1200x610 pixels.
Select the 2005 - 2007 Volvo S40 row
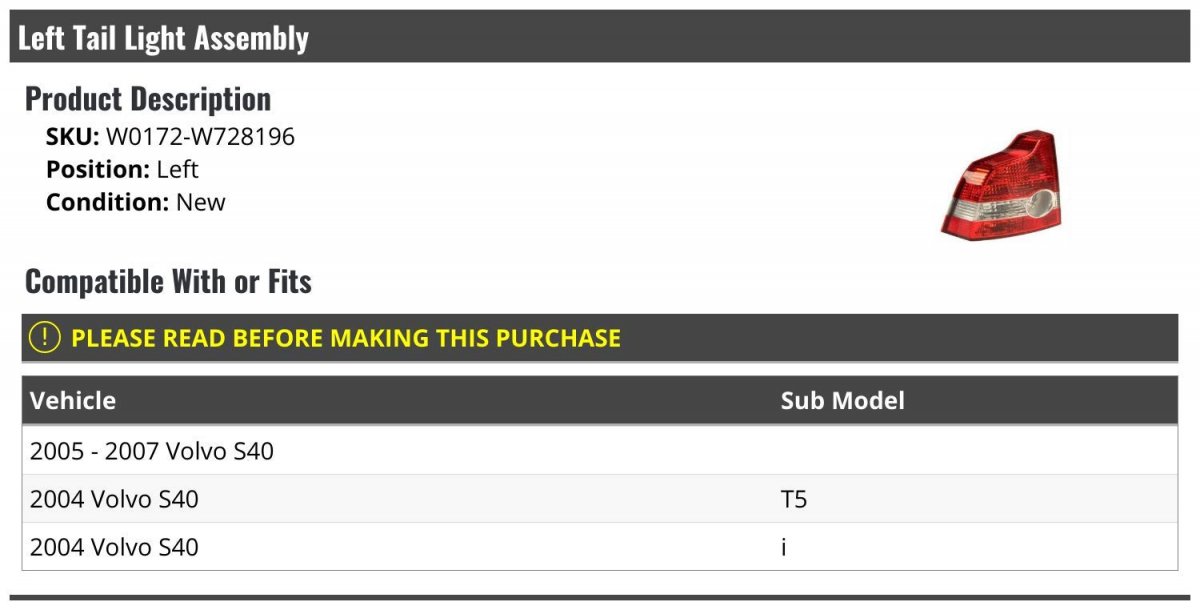click(600, 451)
